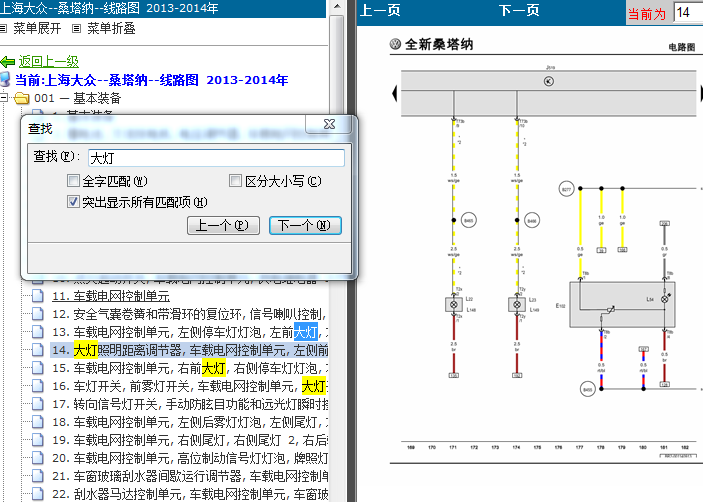Go to 上一页 previous page
This screenshot has width=703, height=502.
[x=380, y=10]
